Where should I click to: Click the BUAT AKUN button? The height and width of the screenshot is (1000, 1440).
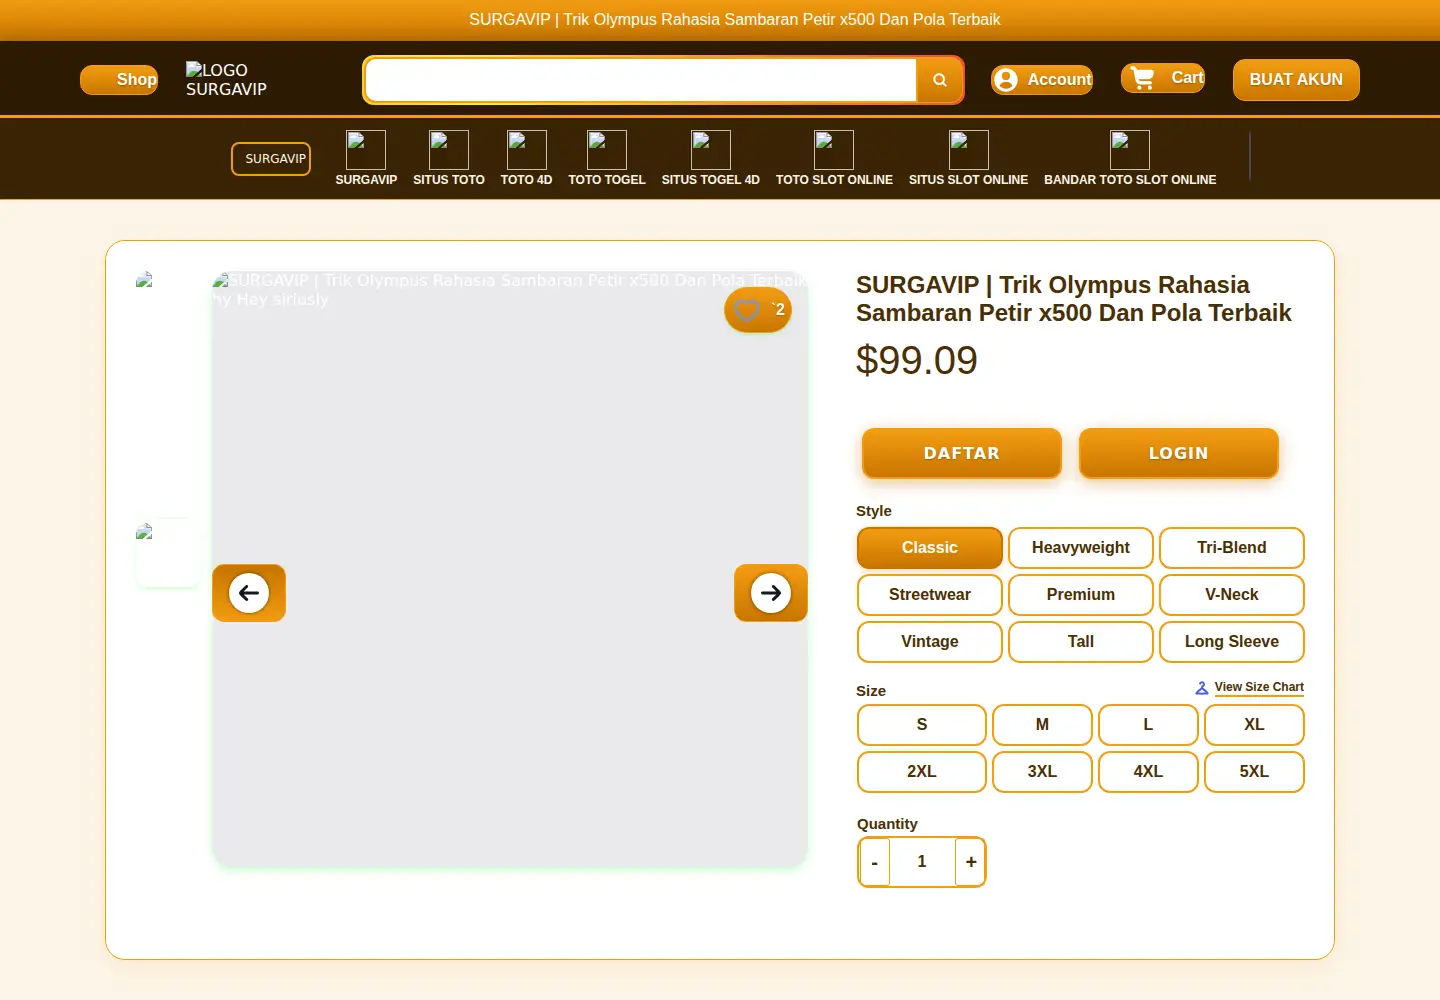[1296, 80]
